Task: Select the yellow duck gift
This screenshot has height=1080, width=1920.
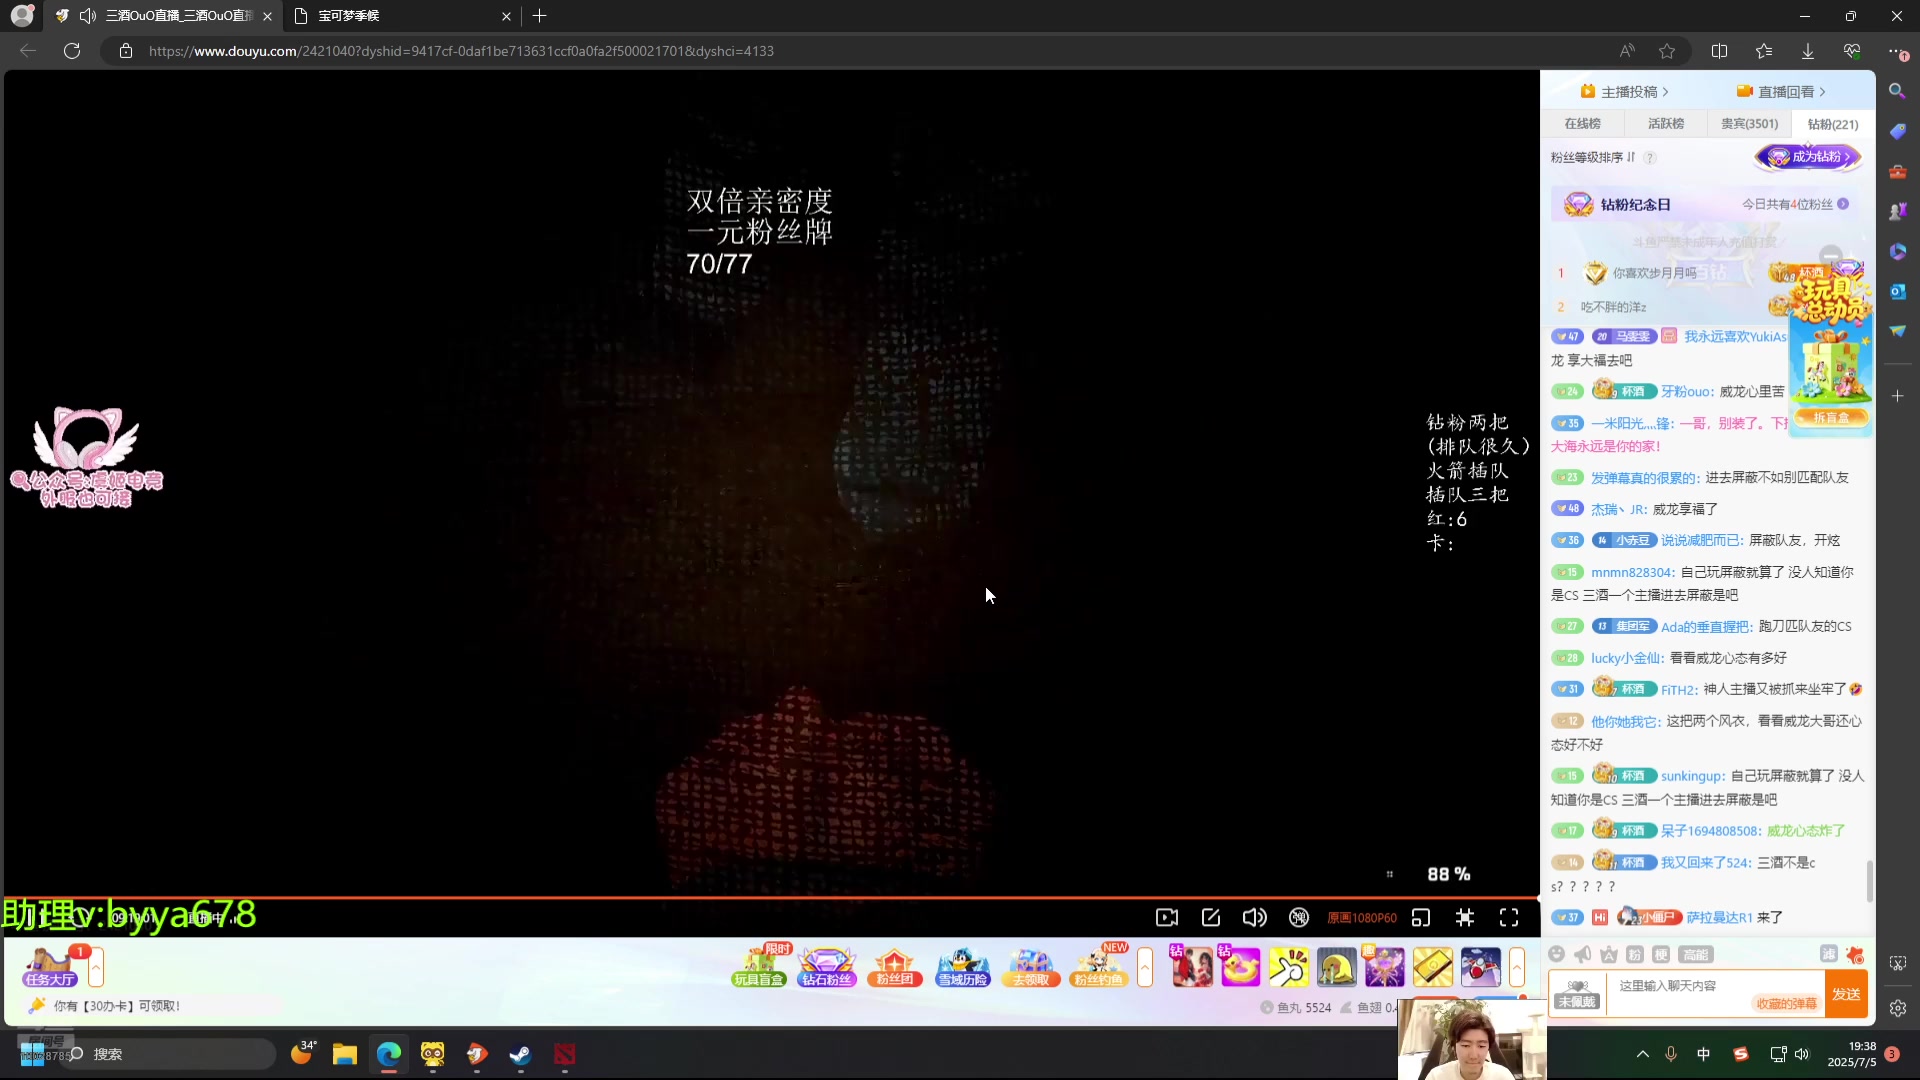Action: [x=1240, y=967]
